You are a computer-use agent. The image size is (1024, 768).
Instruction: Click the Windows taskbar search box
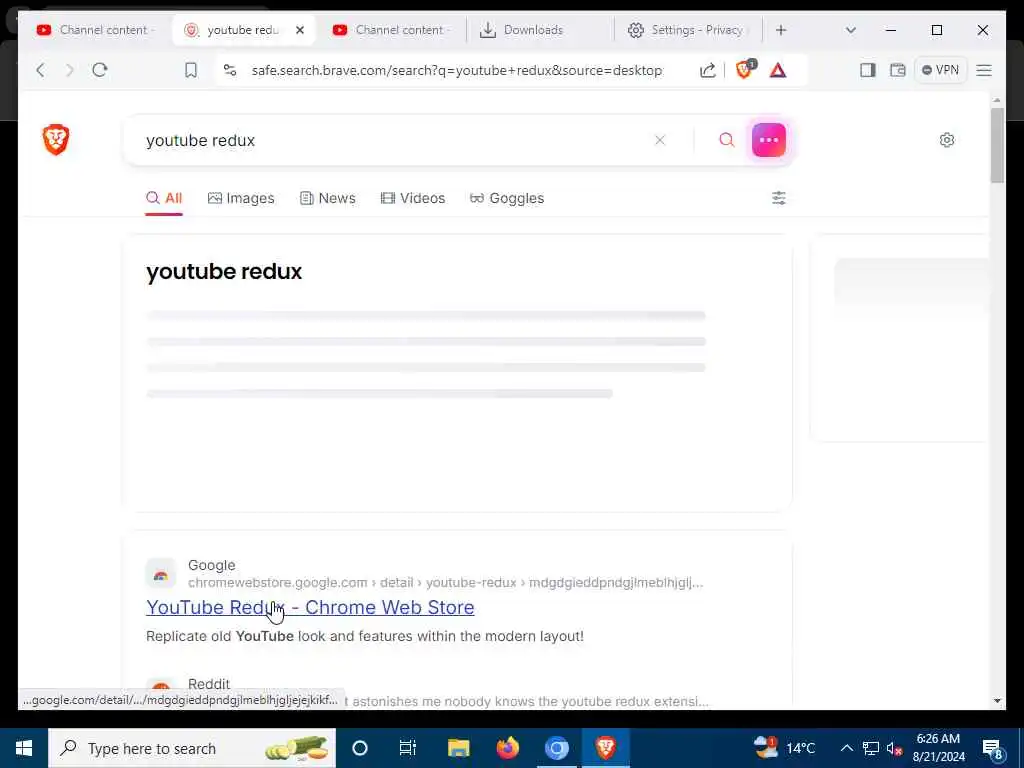click(192, 748)
